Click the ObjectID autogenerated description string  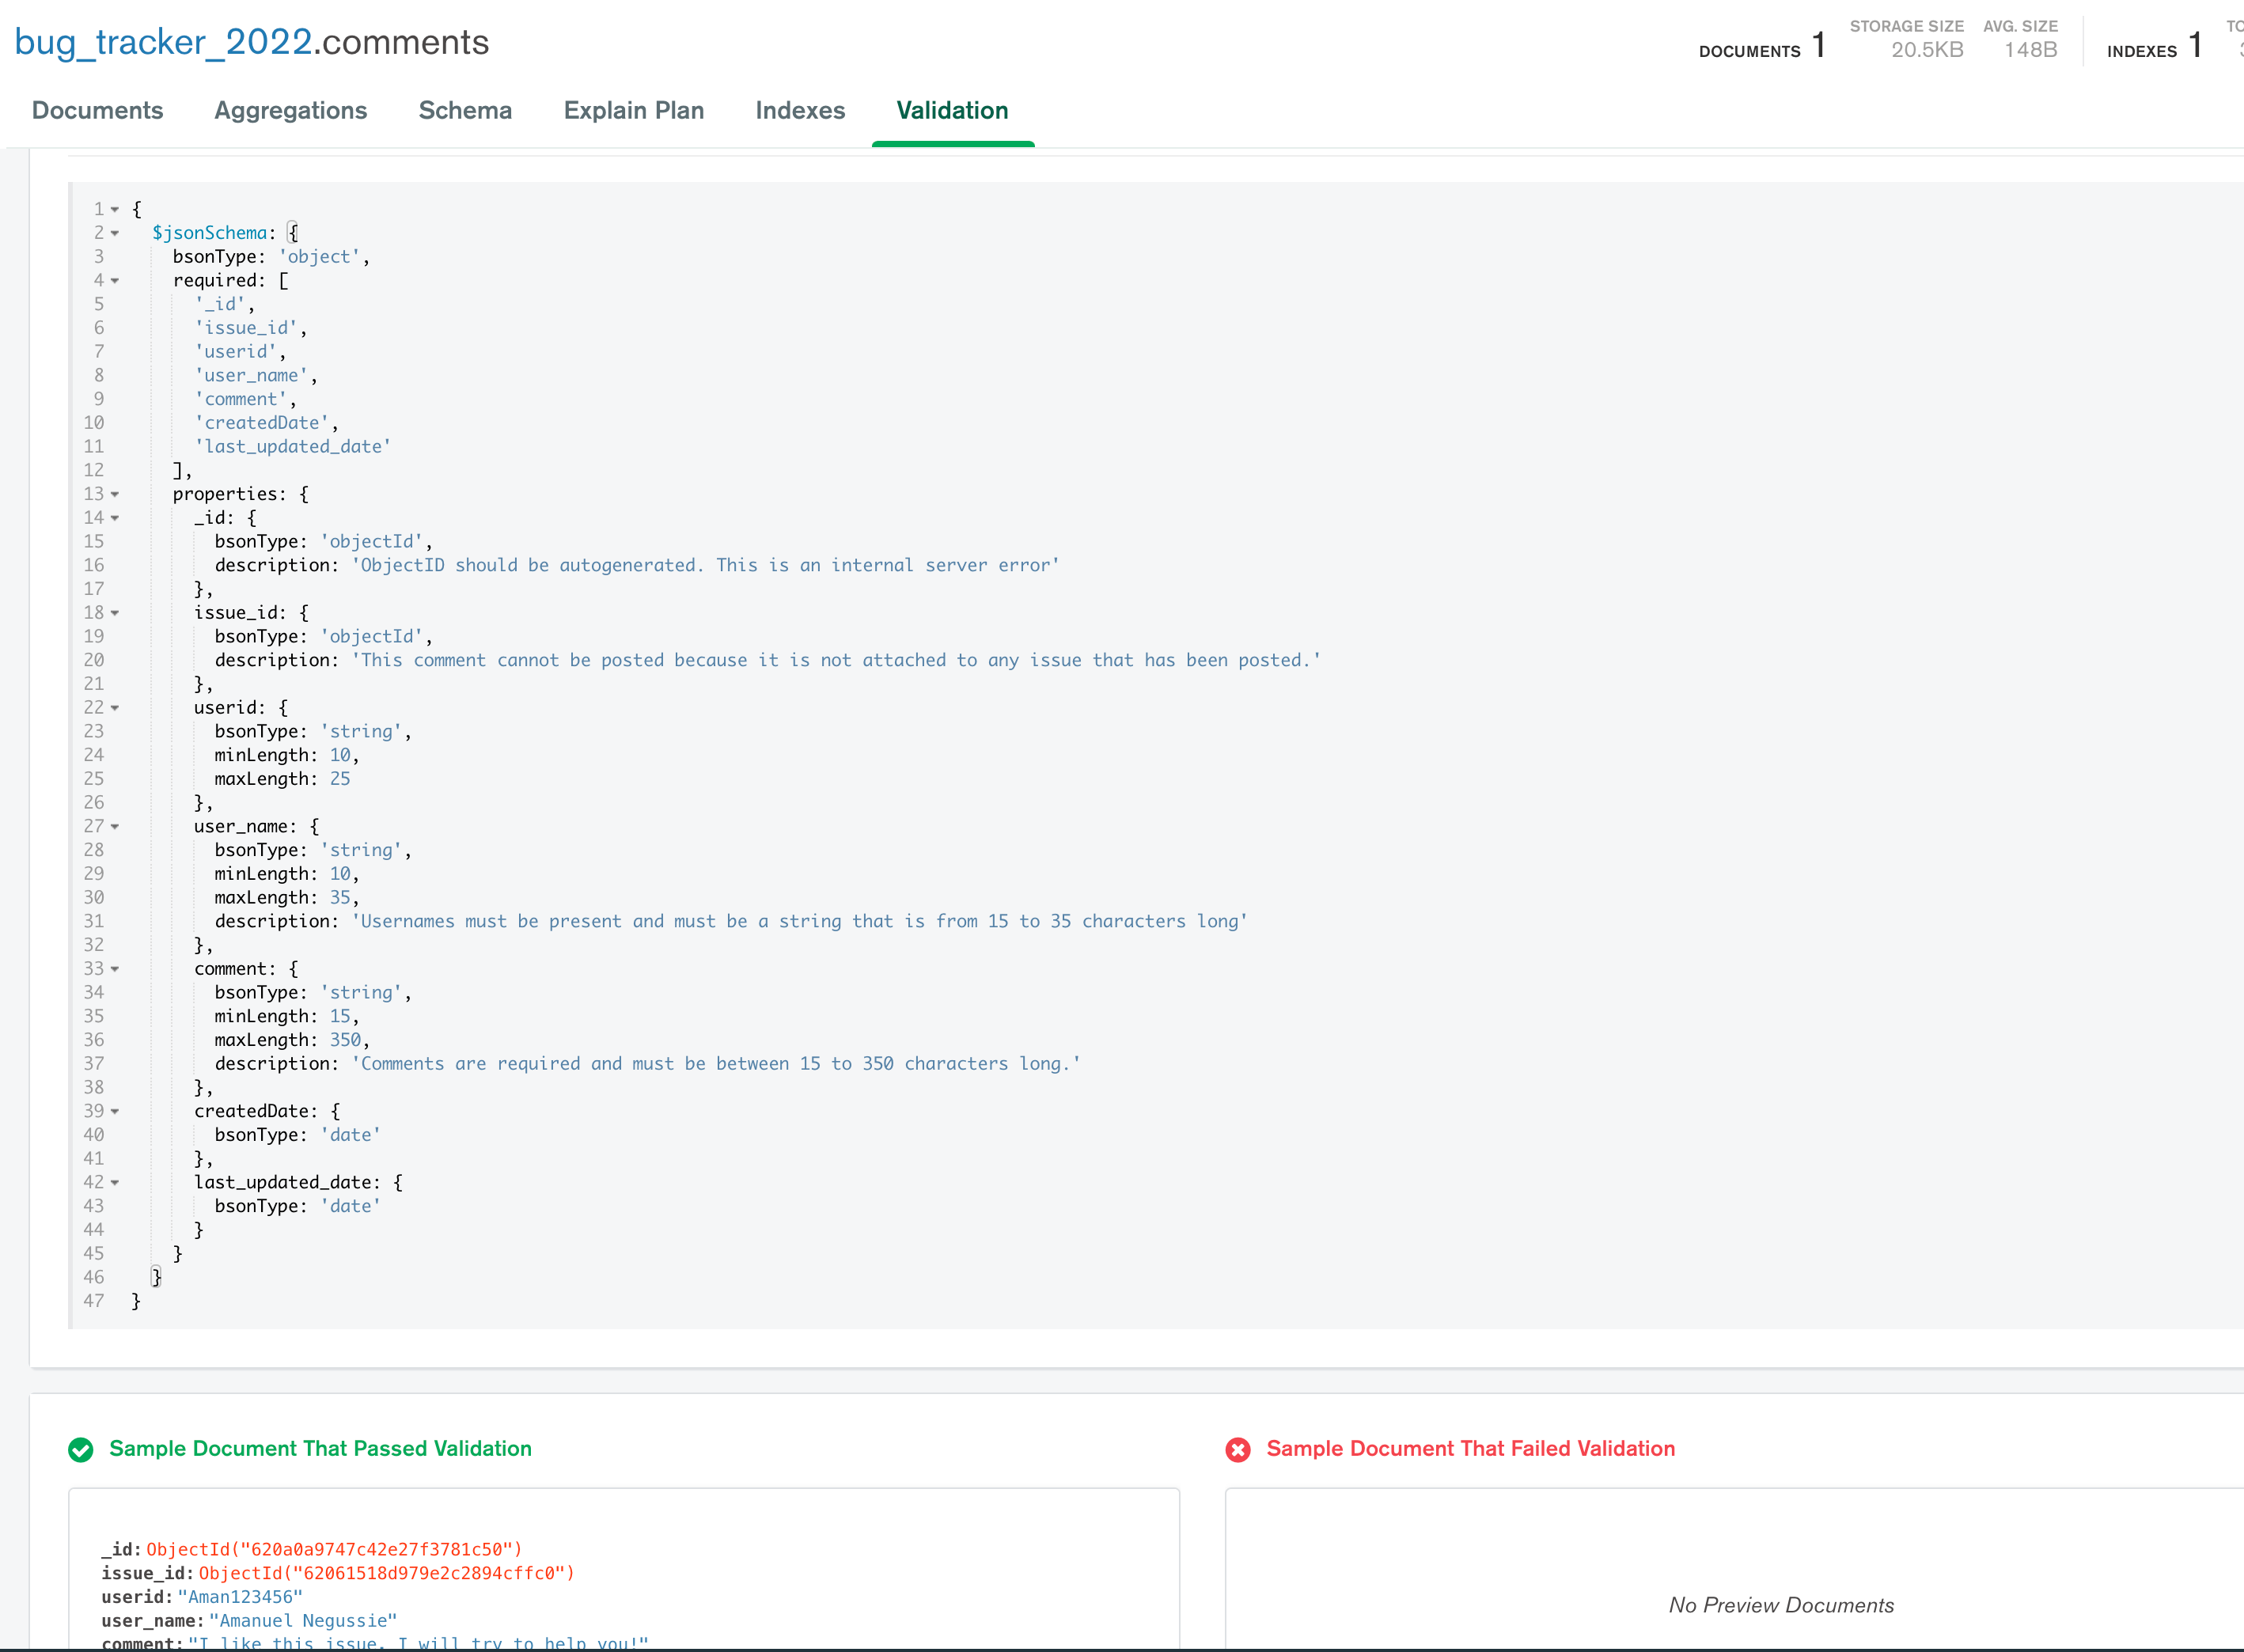(x=705, y=566)
